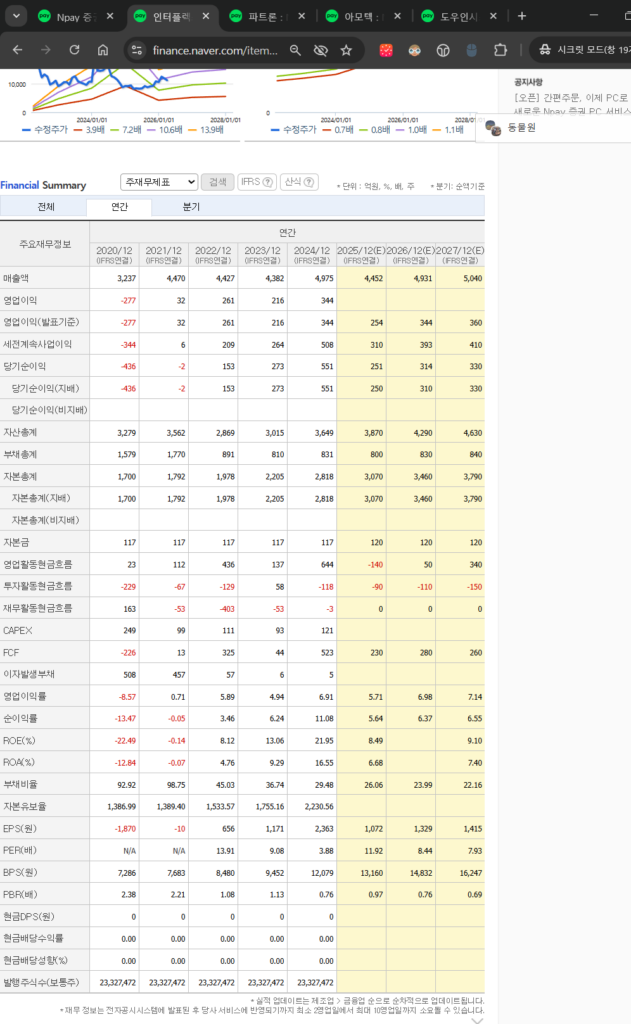Image resolution: width=631 pixels, height=1024 pixels.
Task: Click the IFRS help button
Action: 256,182
